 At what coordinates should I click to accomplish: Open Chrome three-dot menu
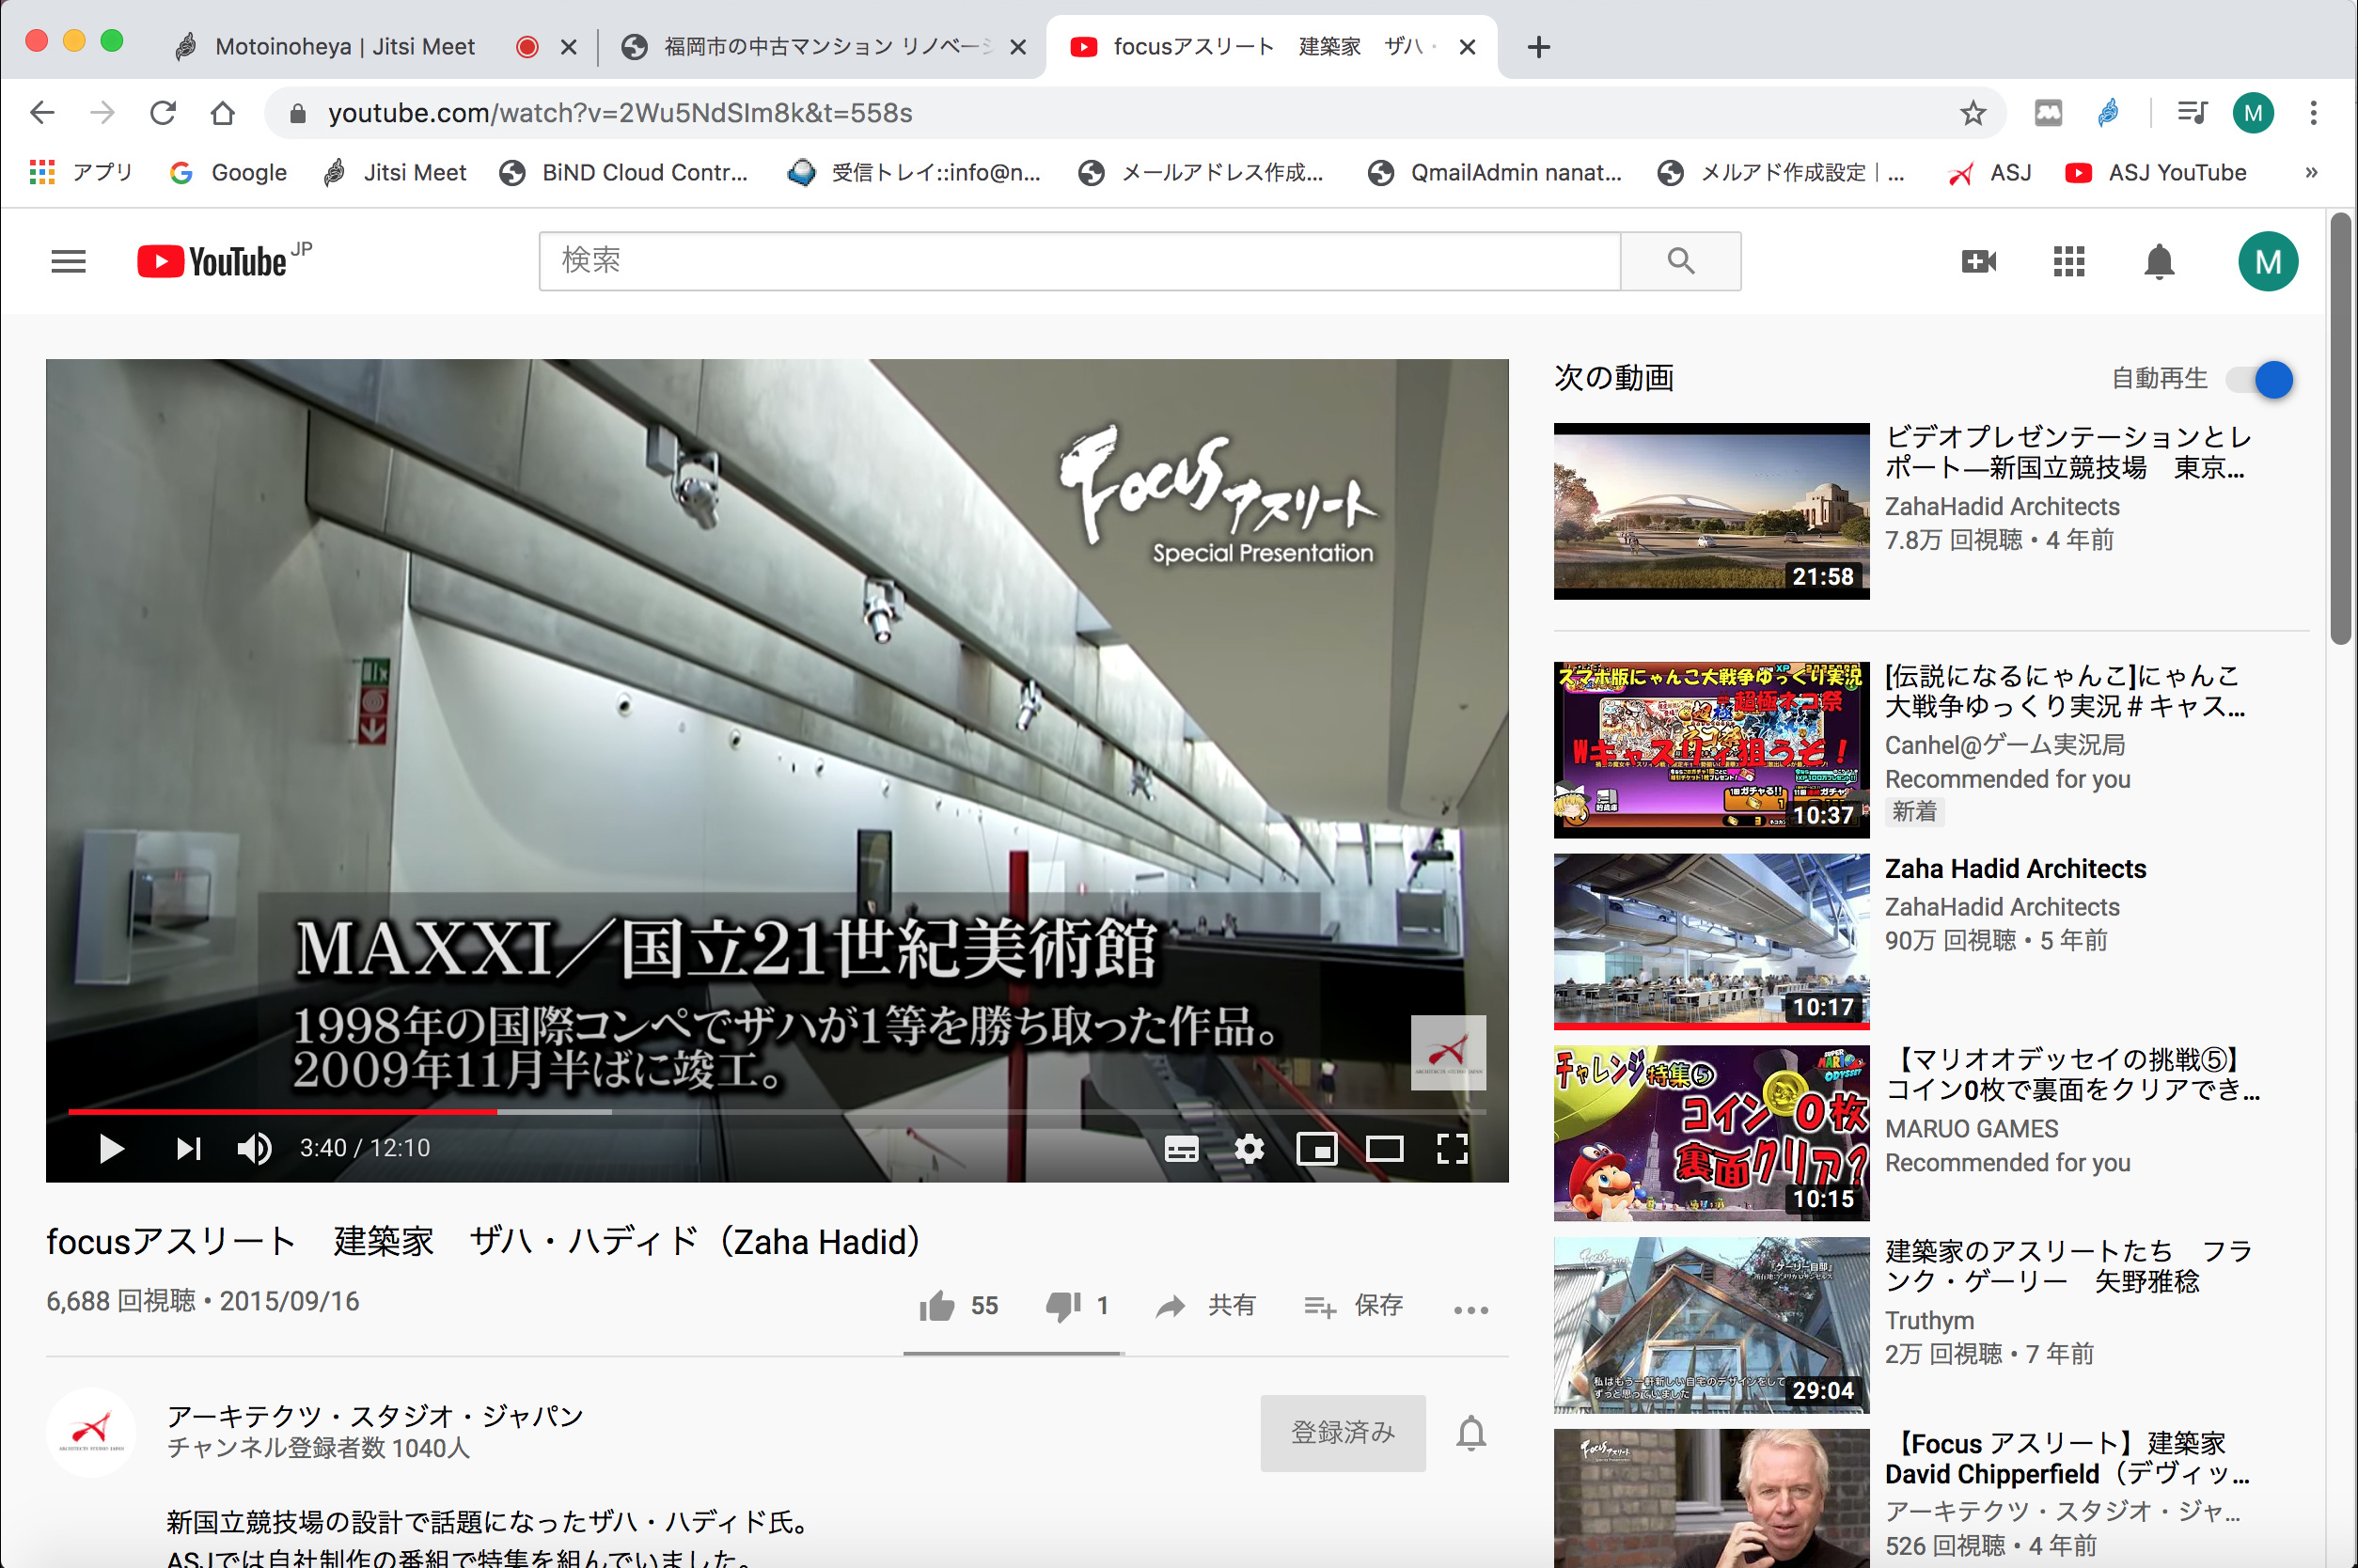[2313, 112]
